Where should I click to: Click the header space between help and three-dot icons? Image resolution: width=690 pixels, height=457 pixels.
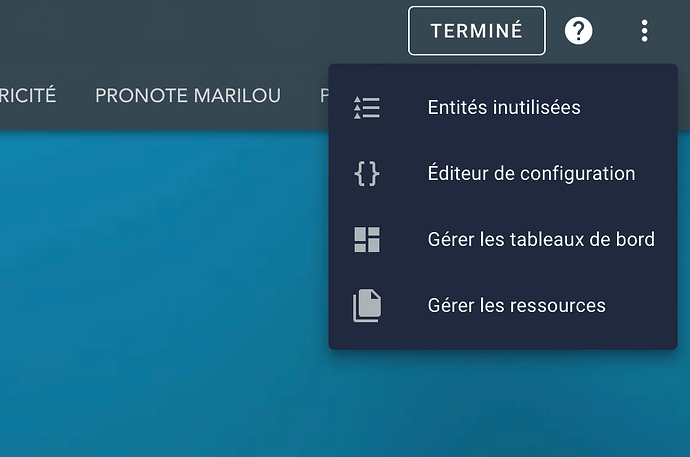(x=616, y=31)
